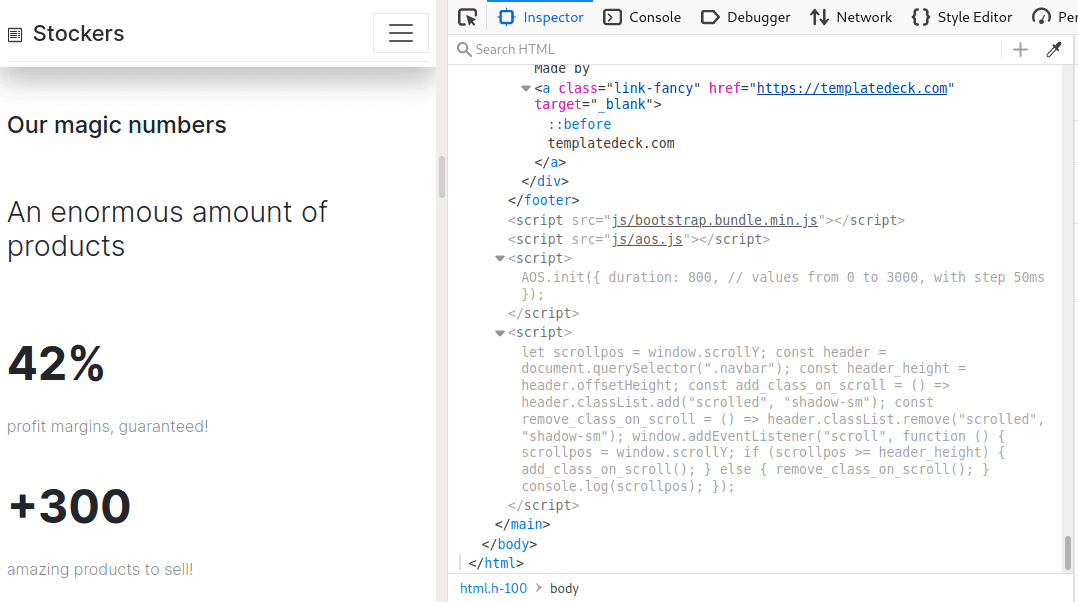1078x602 pixels.
Task: Click the markup panel vertical scrollbar
Action: point(1067,551)
